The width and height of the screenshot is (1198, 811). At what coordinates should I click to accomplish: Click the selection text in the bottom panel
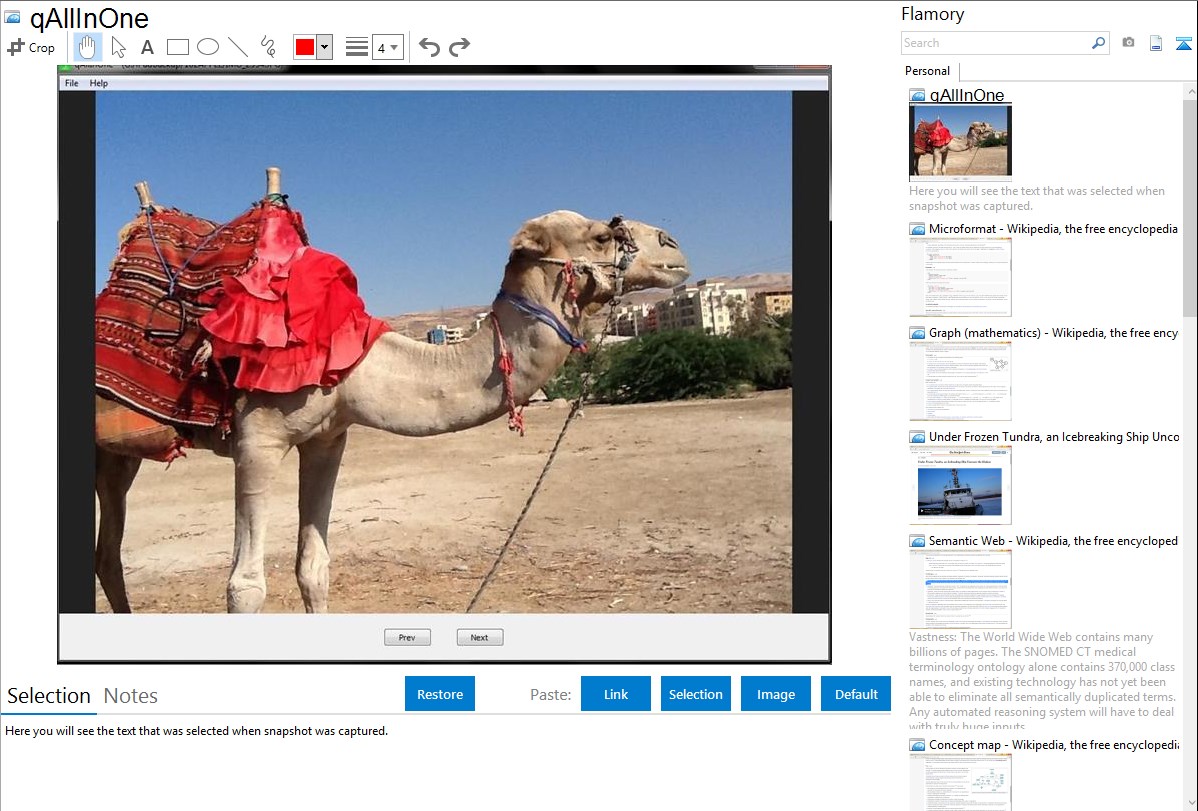[x=196, y=731]
